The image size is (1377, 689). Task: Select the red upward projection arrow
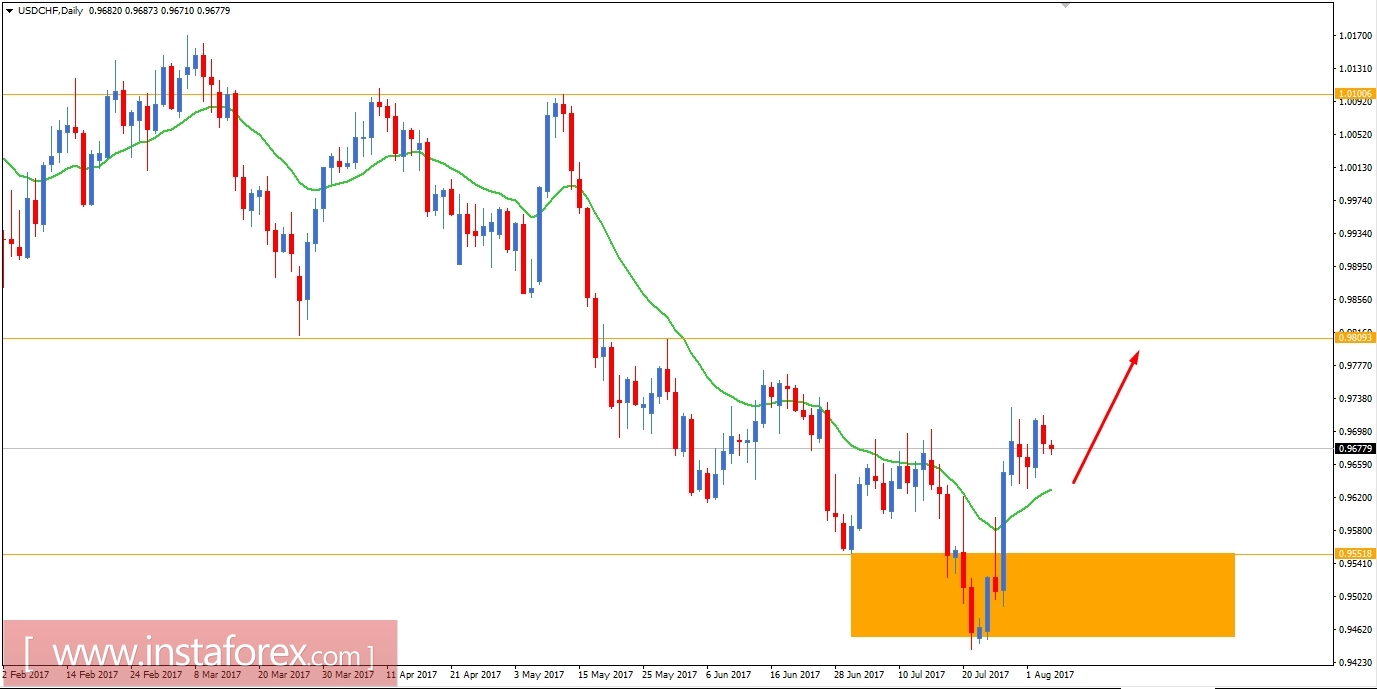1105,415
